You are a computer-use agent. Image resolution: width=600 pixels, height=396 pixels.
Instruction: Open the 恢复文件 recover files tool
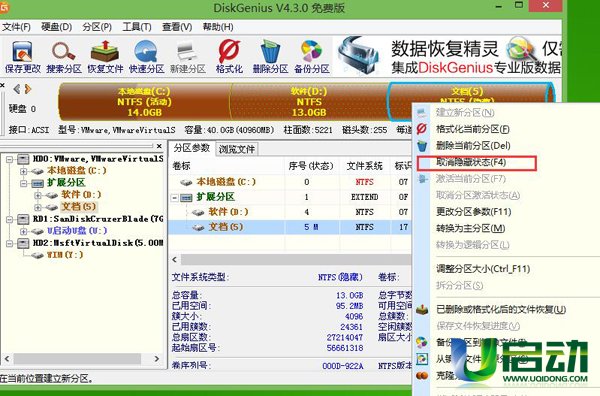pos(105,57)
